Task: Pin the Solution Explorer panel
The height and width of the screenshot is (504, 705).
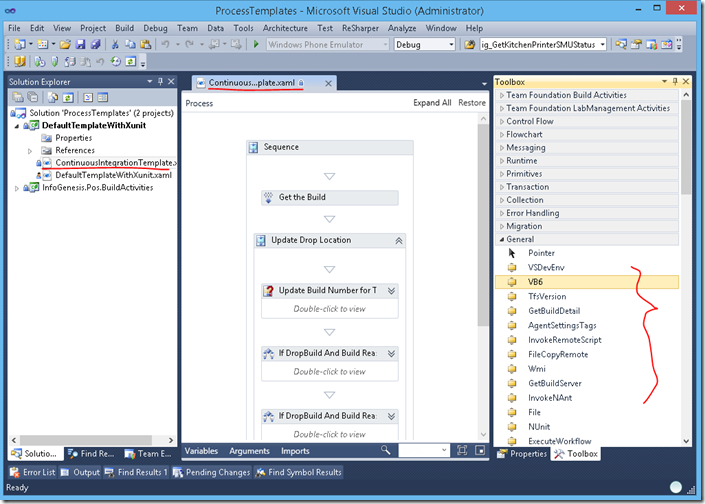Action: (x=160, y=81)
